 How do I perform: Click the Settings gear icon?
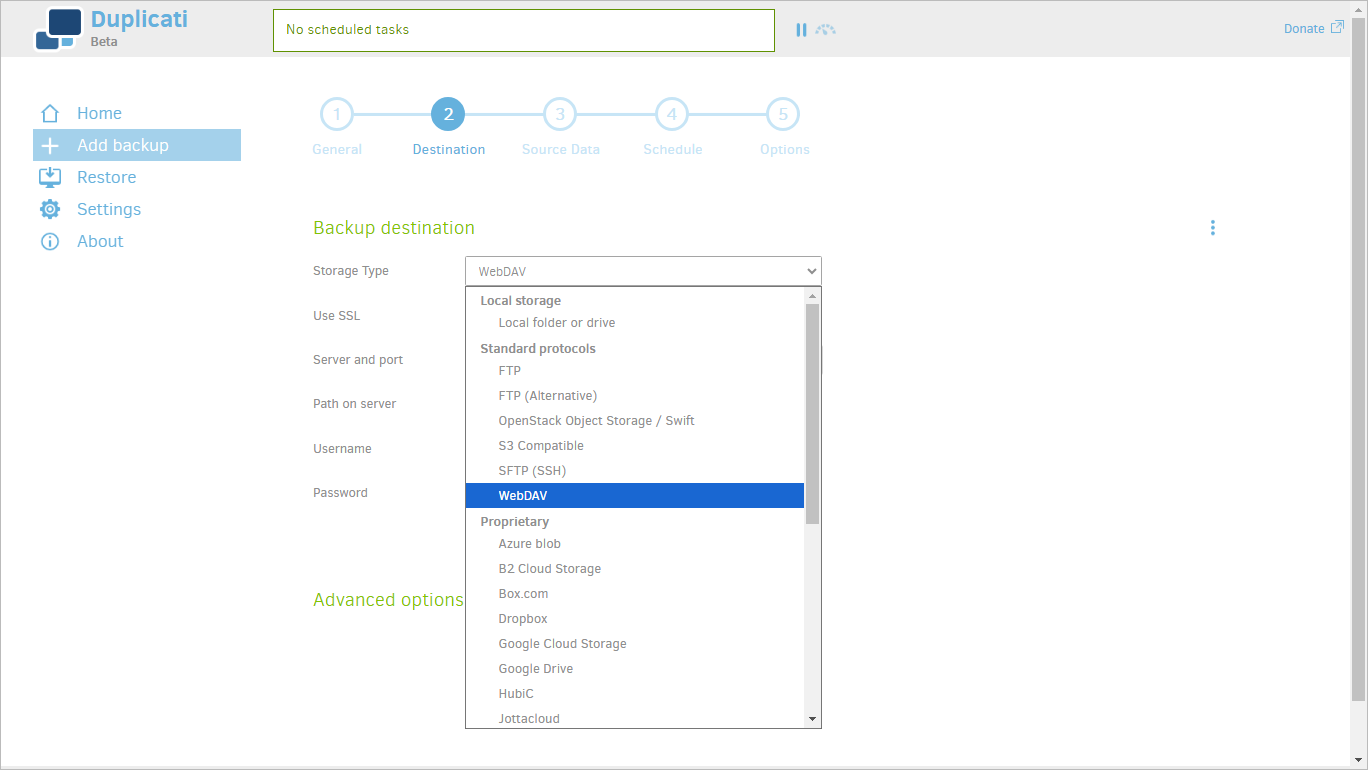pos(50,209)
